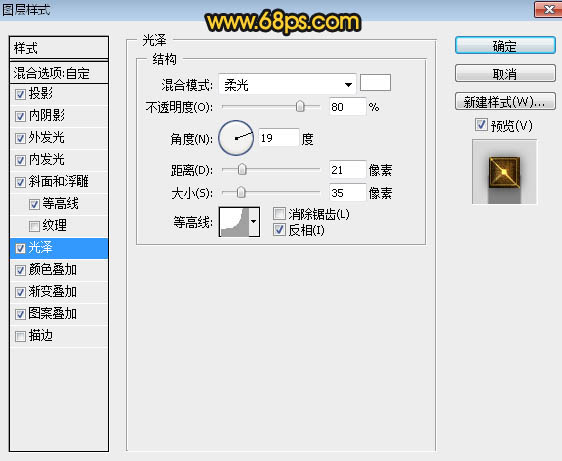Toggle the 渐变叠加 gradient overlay checkbox
The height and width of the screenshot is (461, 562).
click(x=20, y=293)
